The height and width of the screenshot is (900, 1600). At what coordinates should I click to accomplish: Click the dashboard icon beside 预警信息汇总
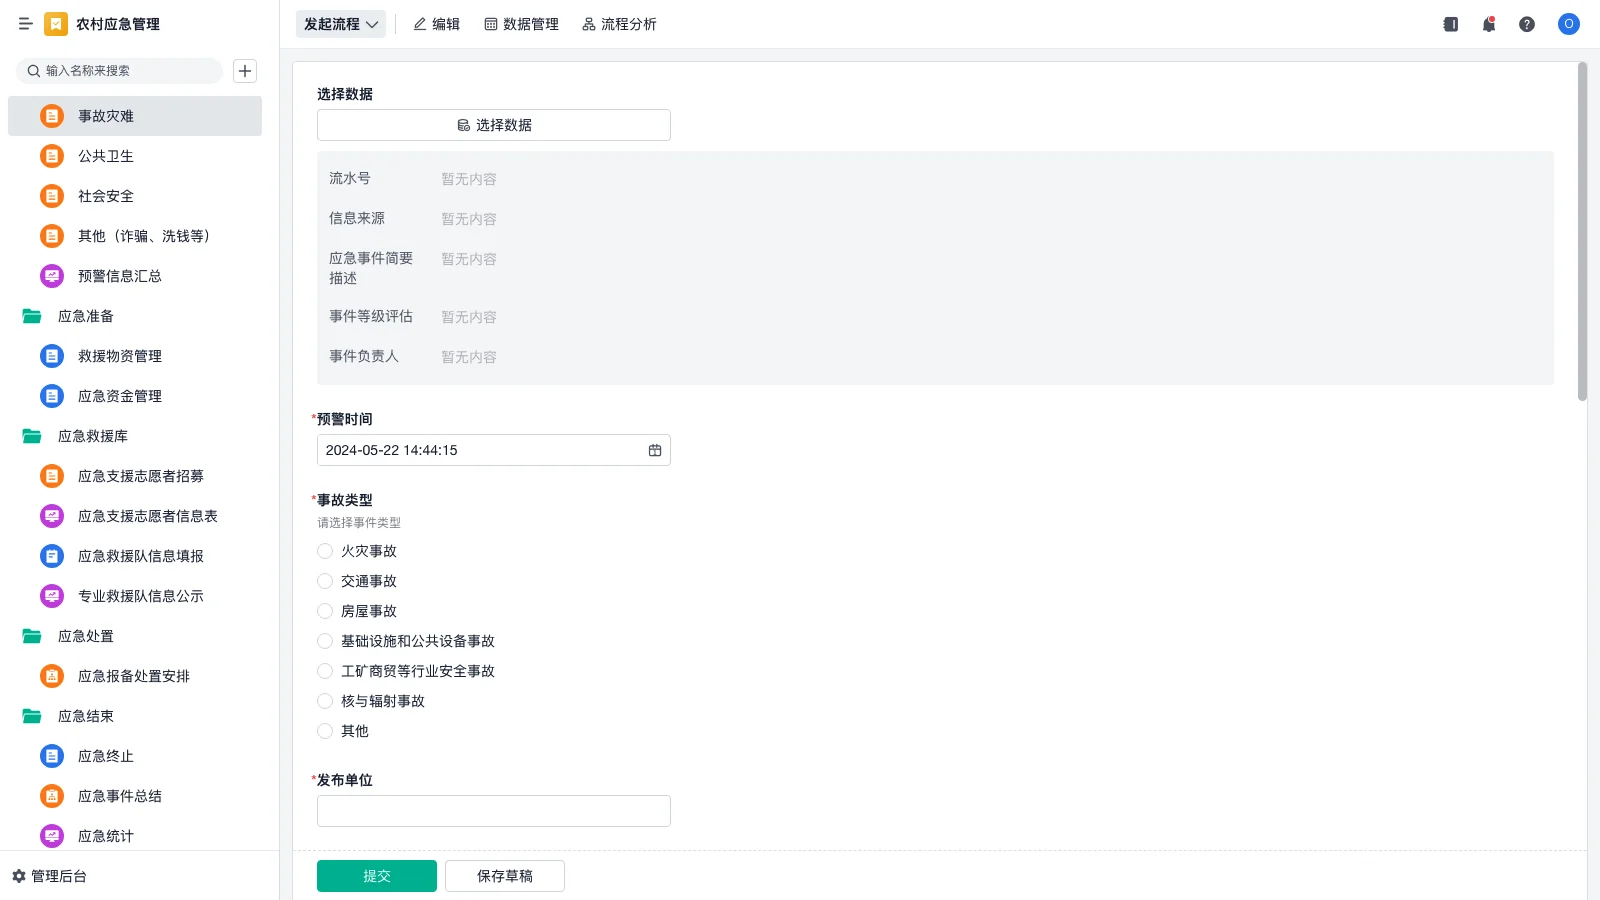click(x=52, y=276)
